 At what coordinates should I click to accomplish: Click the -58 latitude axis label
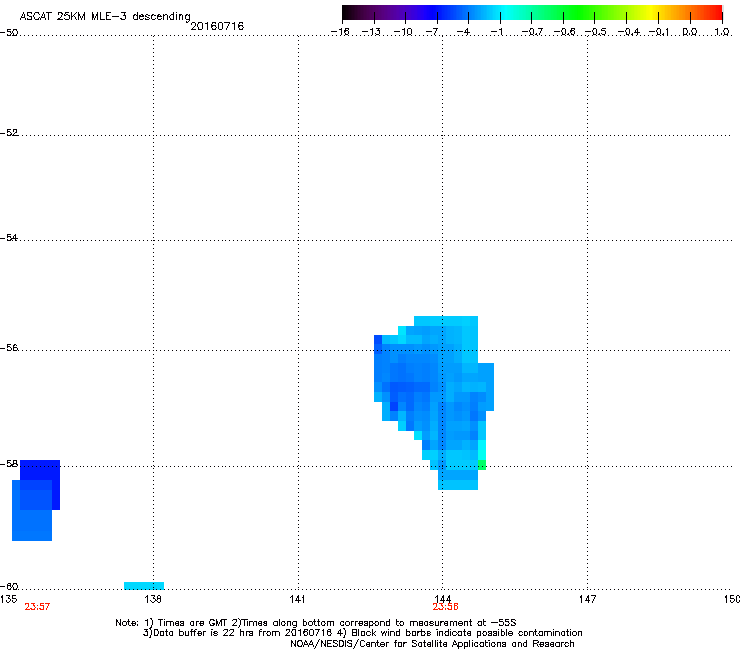pos(9,464)
